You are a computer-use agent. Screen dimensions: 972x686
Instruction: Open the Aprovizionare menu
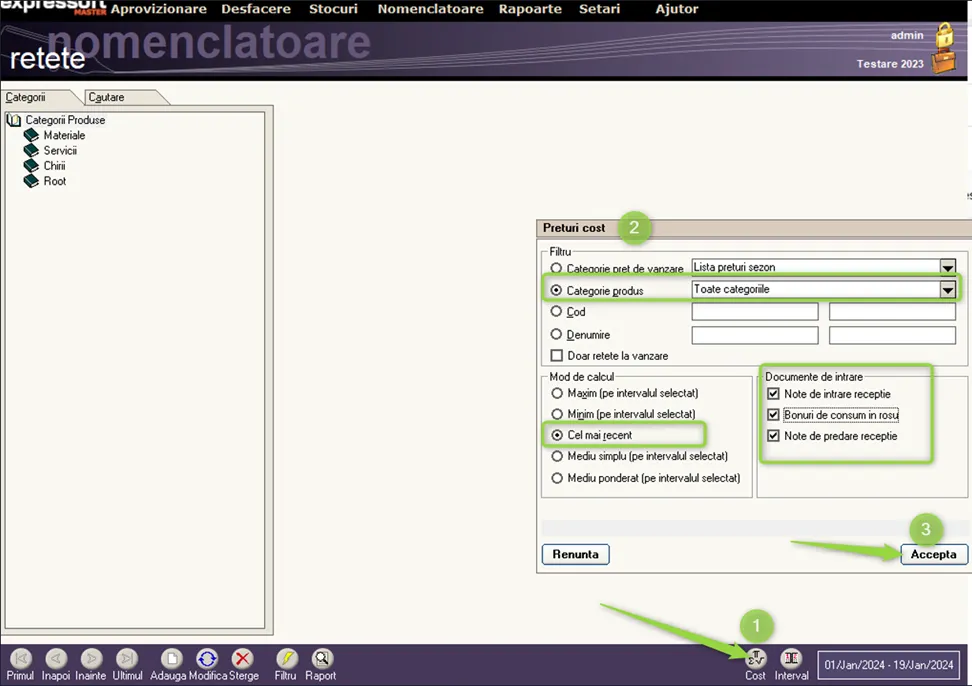point(159,9)
